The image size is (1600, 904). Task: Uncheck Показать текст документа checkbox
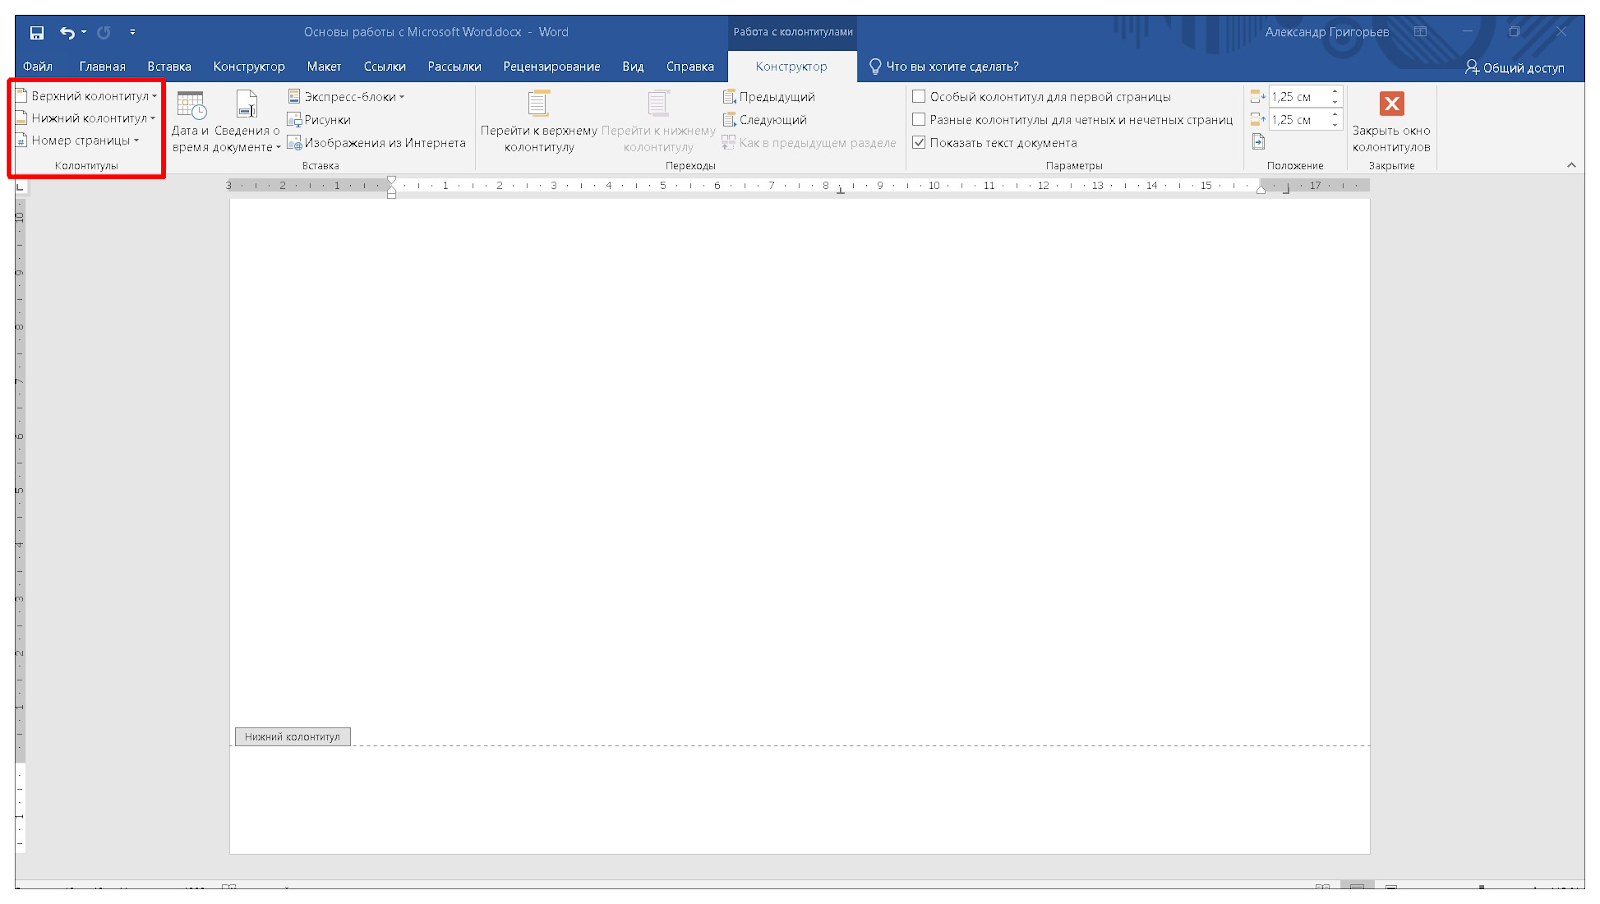[x=919, y=143]
